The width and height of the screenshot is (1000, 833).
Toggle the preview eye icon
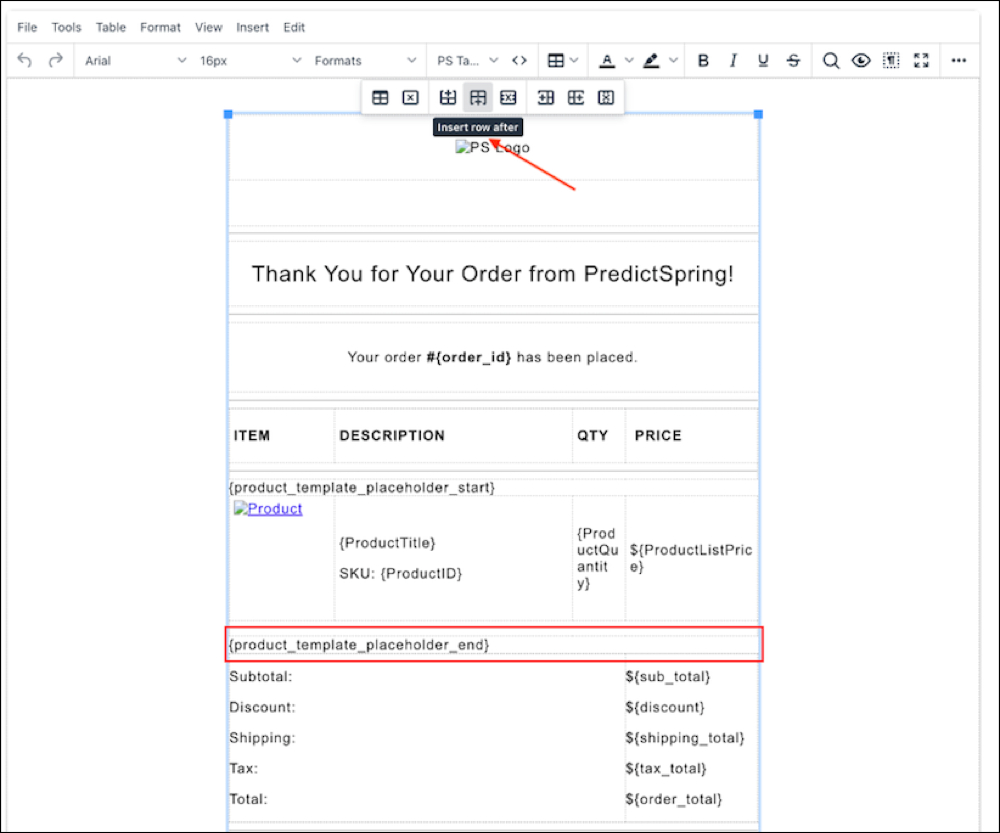861,61
